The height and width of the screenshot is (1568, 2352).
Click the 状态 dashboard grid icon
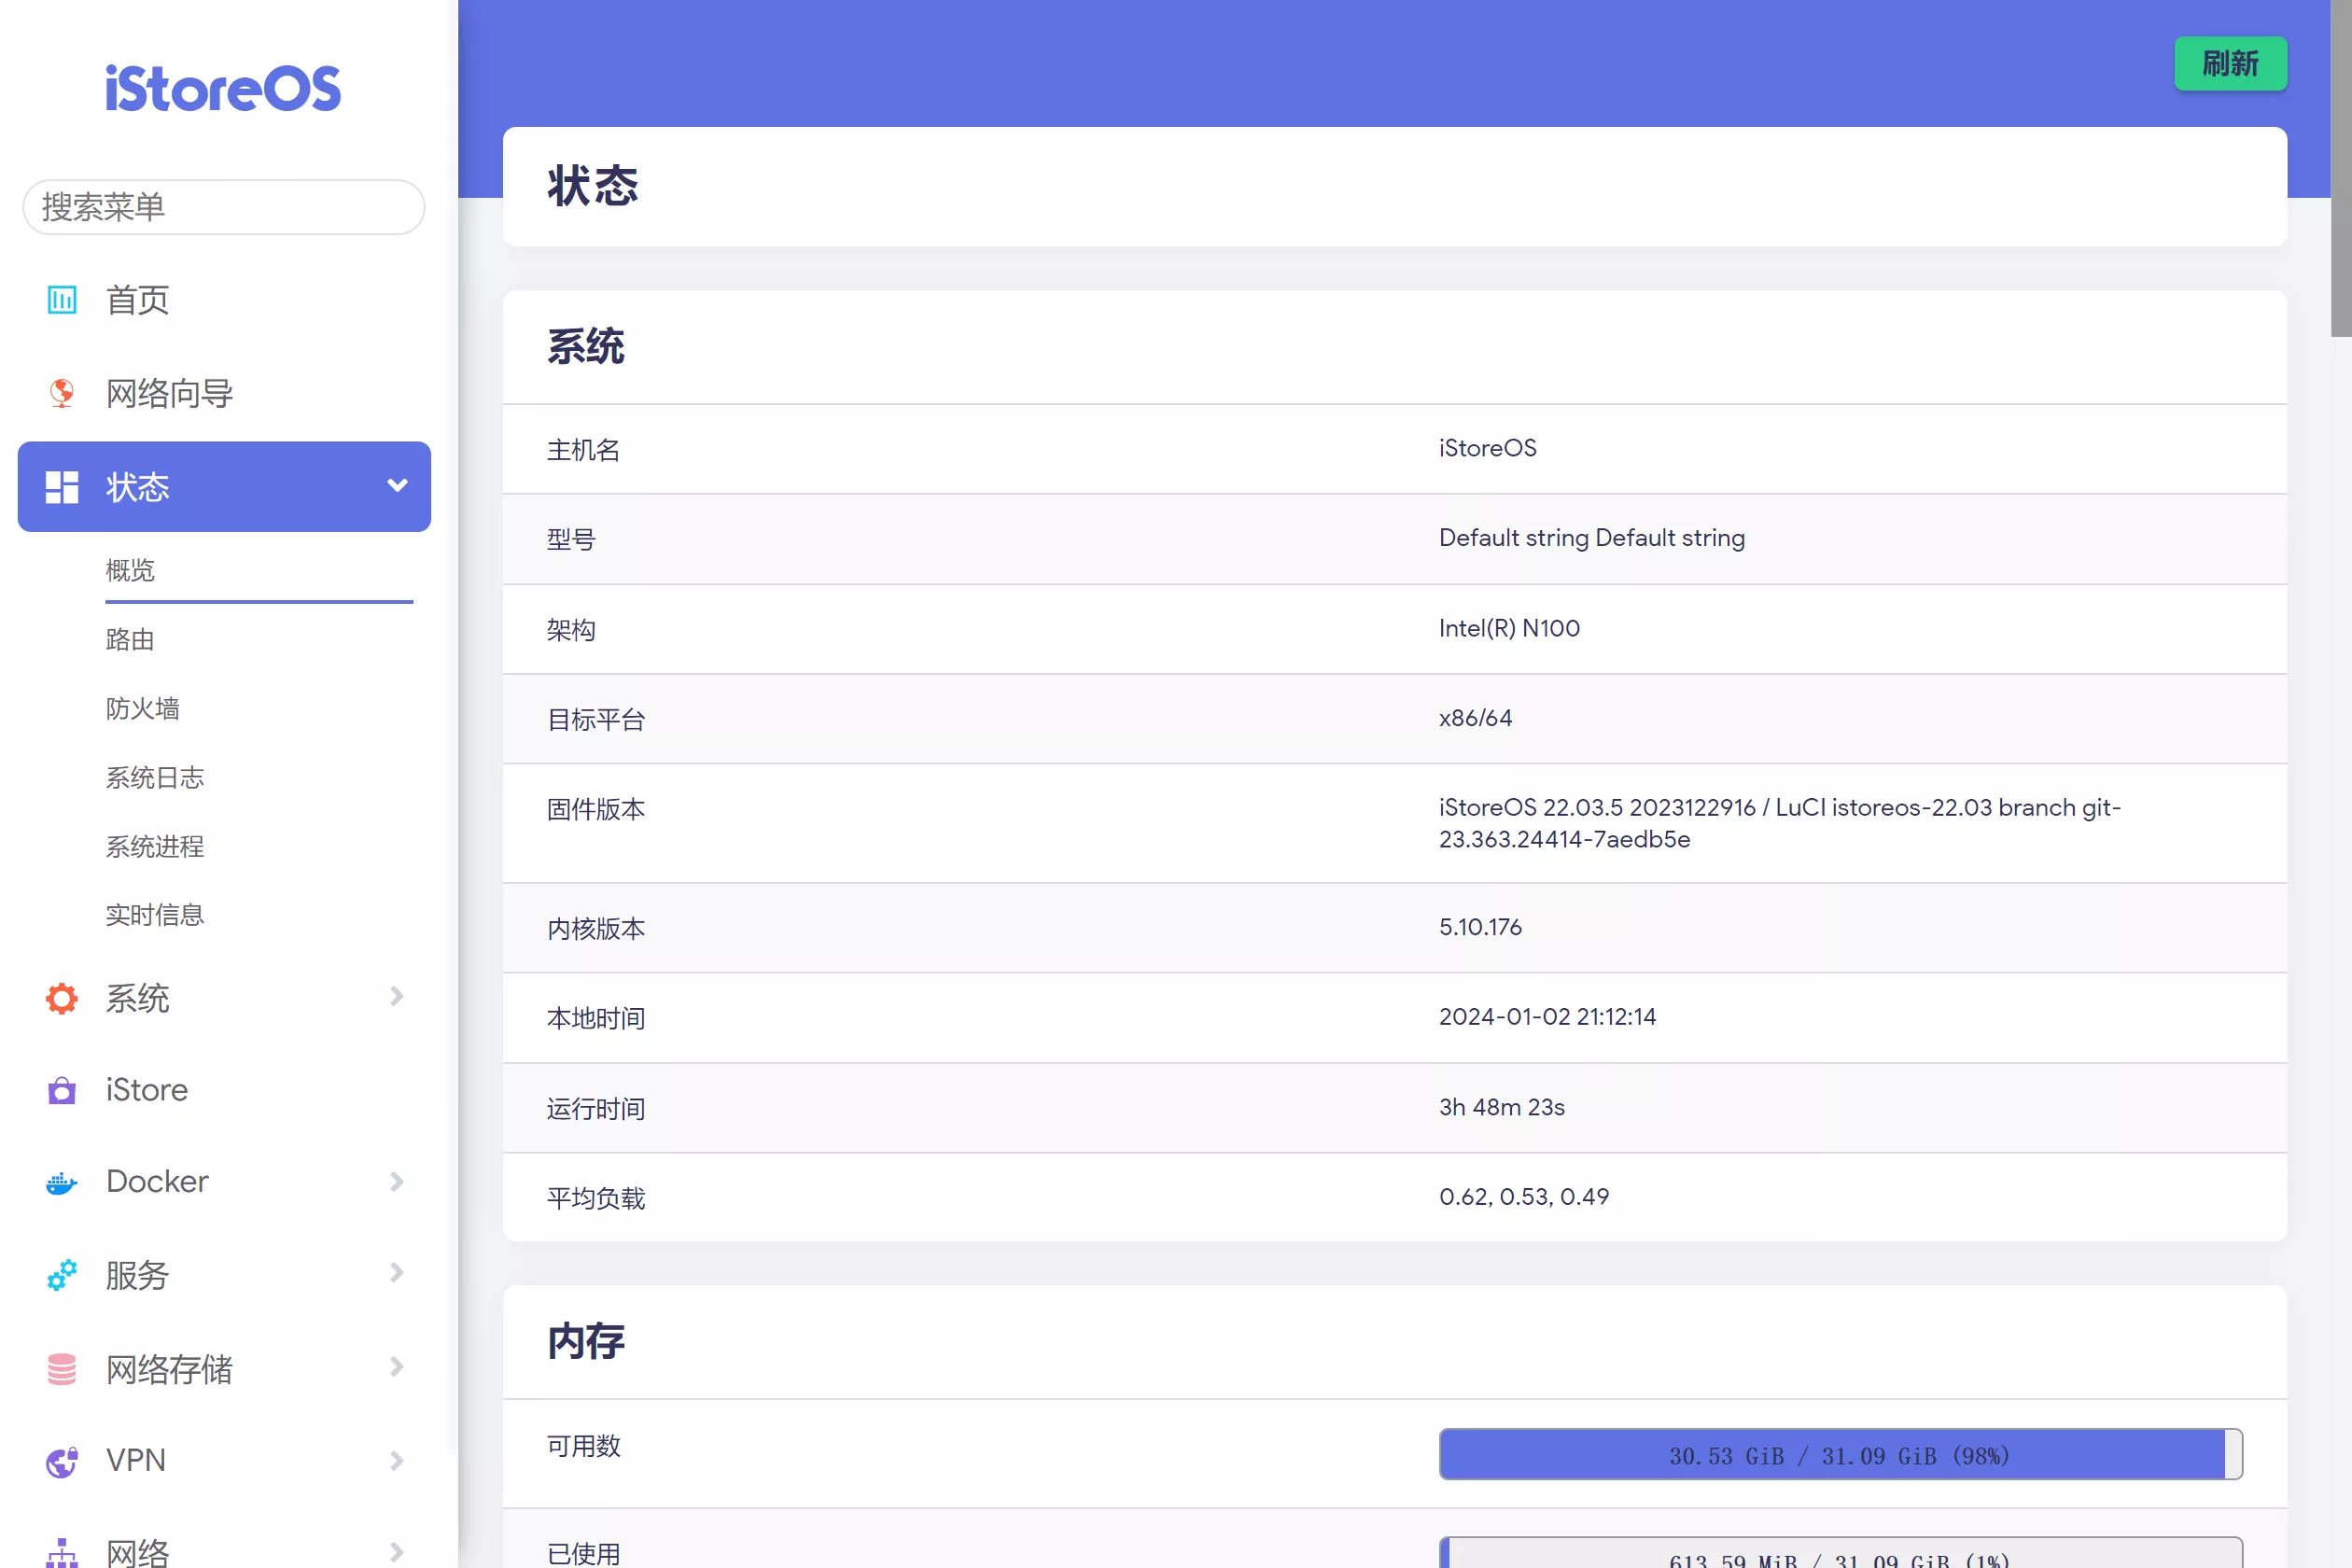(x=62, y=487)
